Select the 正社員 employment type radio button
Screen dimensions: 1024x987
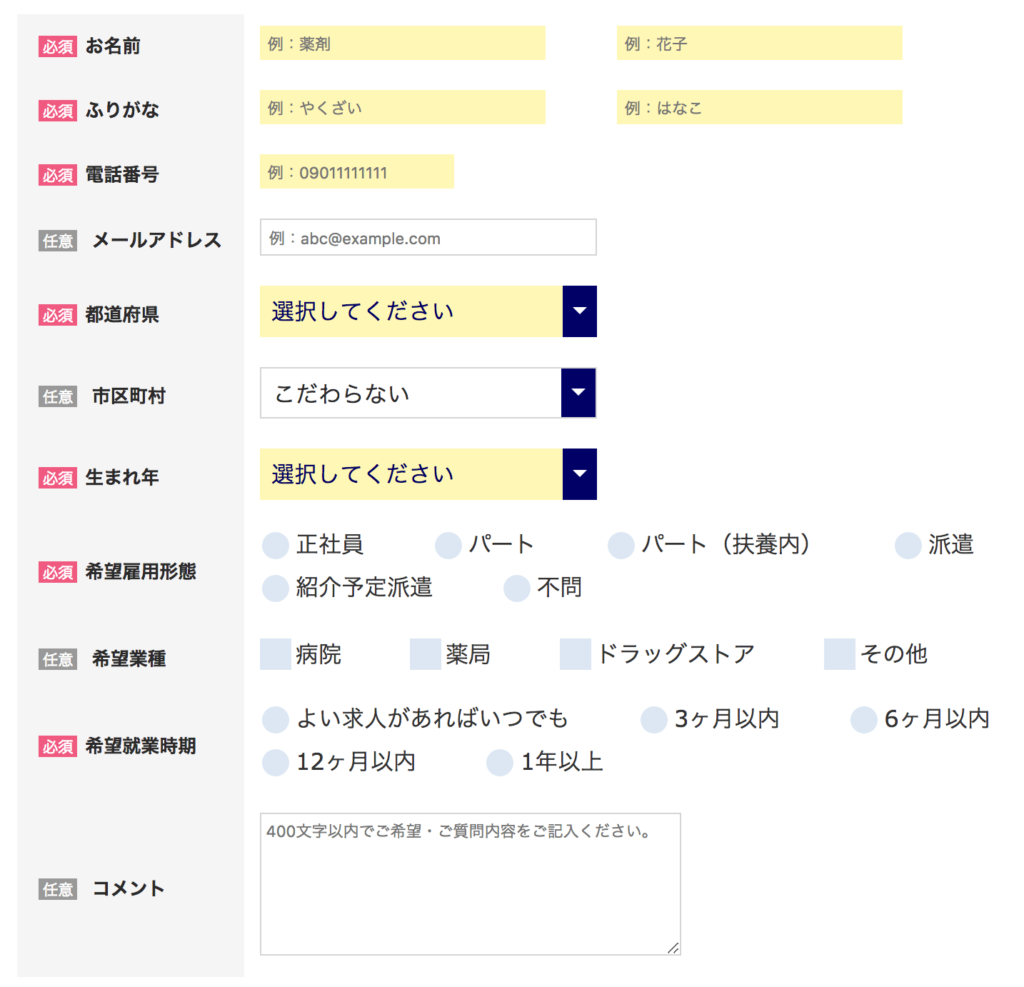coord(275,545)
